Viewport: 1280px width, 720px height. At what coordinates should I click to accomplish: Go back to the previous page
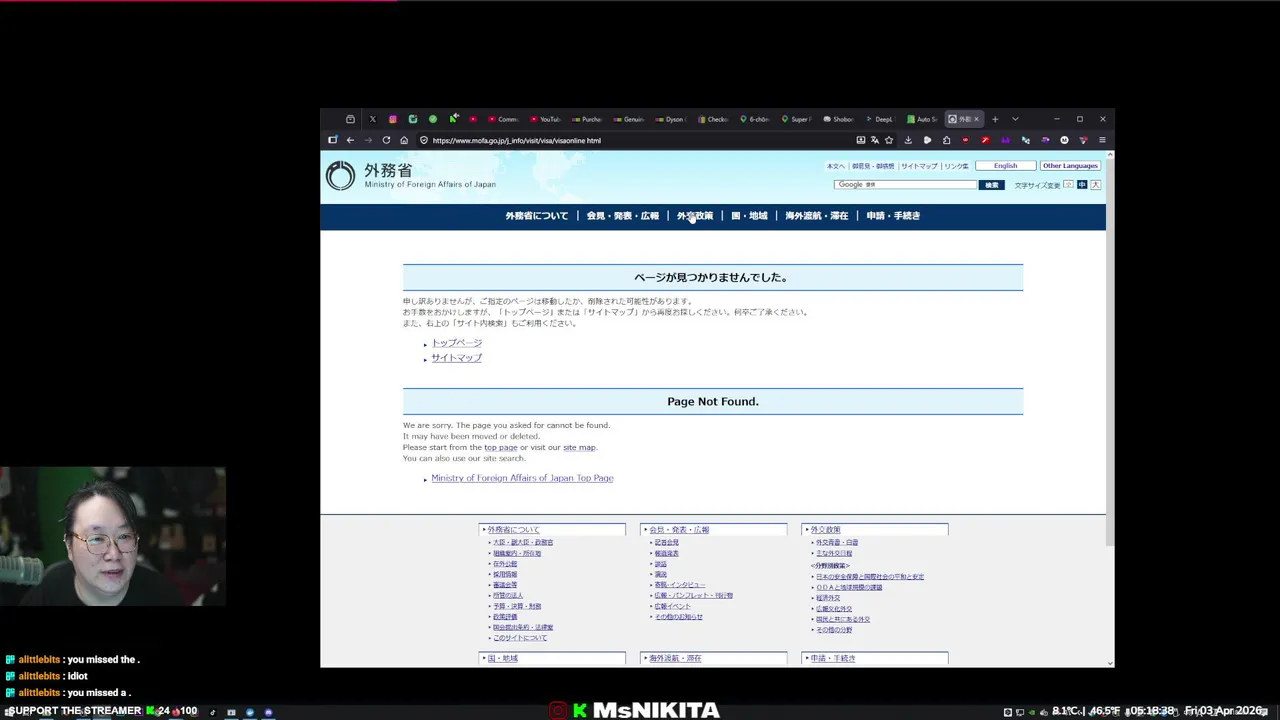coord(350,140)
